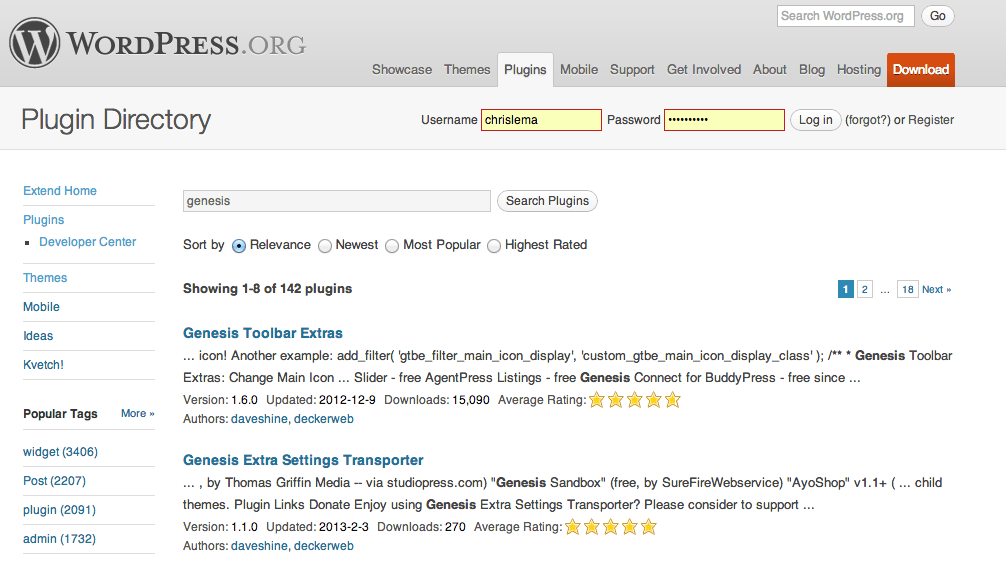
Task: Go to Next page of results
Action: (x=936, y=289)
